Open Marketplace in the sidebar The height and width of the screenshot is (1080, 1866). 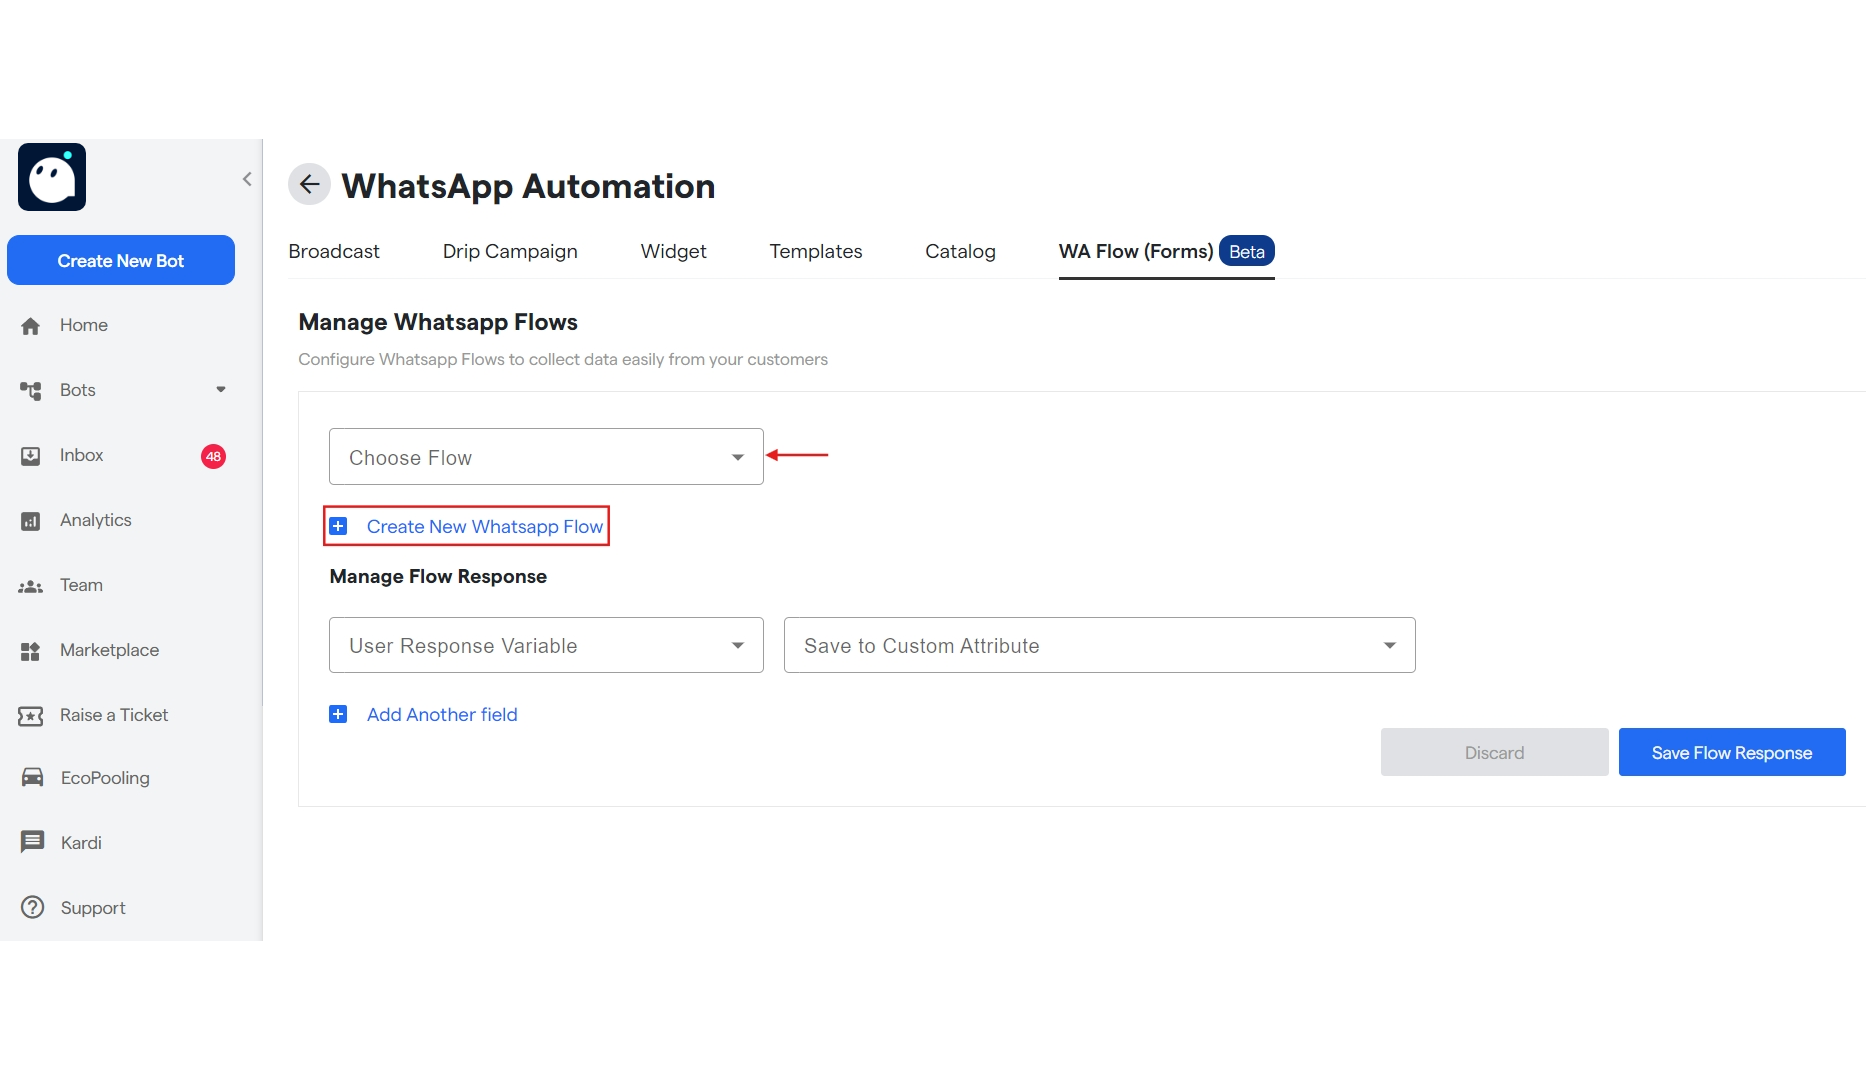[109, 650]
